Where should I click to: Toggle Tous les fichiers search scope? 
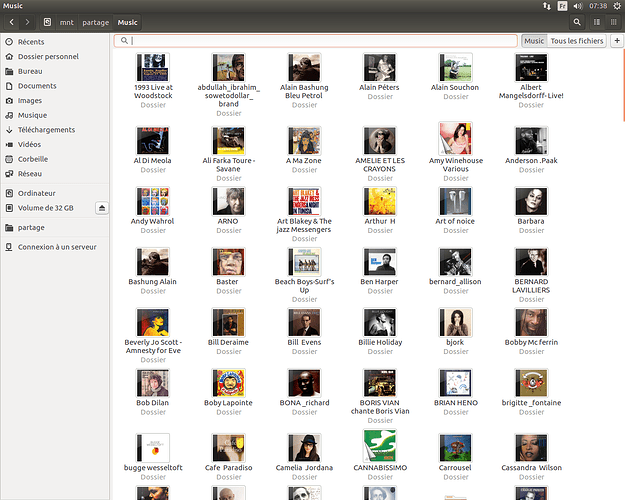577,41
